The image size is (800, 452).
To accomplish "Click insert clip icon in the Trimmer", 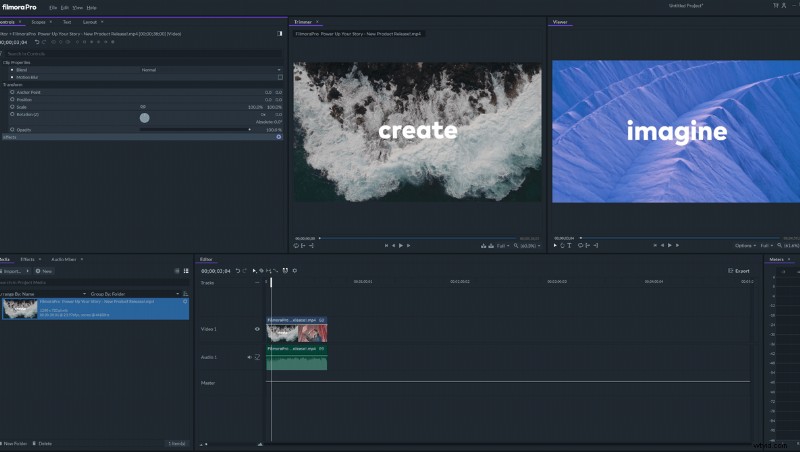I will pyautogui.click(x=483, y=245).
